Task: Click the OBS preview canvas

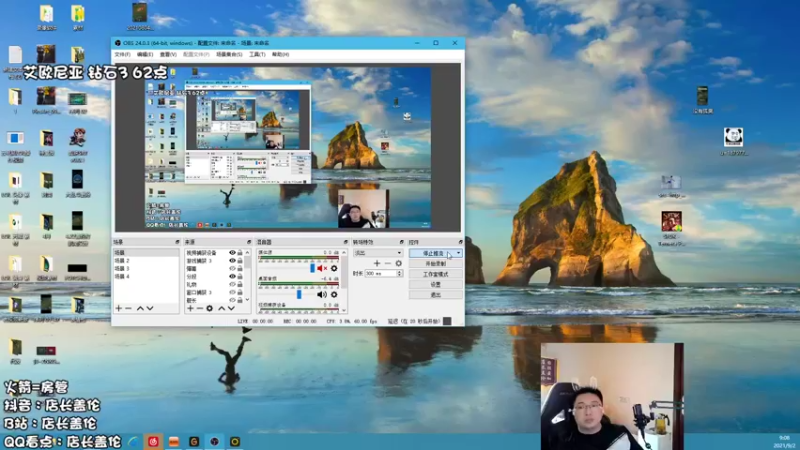Action: tap(288, 147)
